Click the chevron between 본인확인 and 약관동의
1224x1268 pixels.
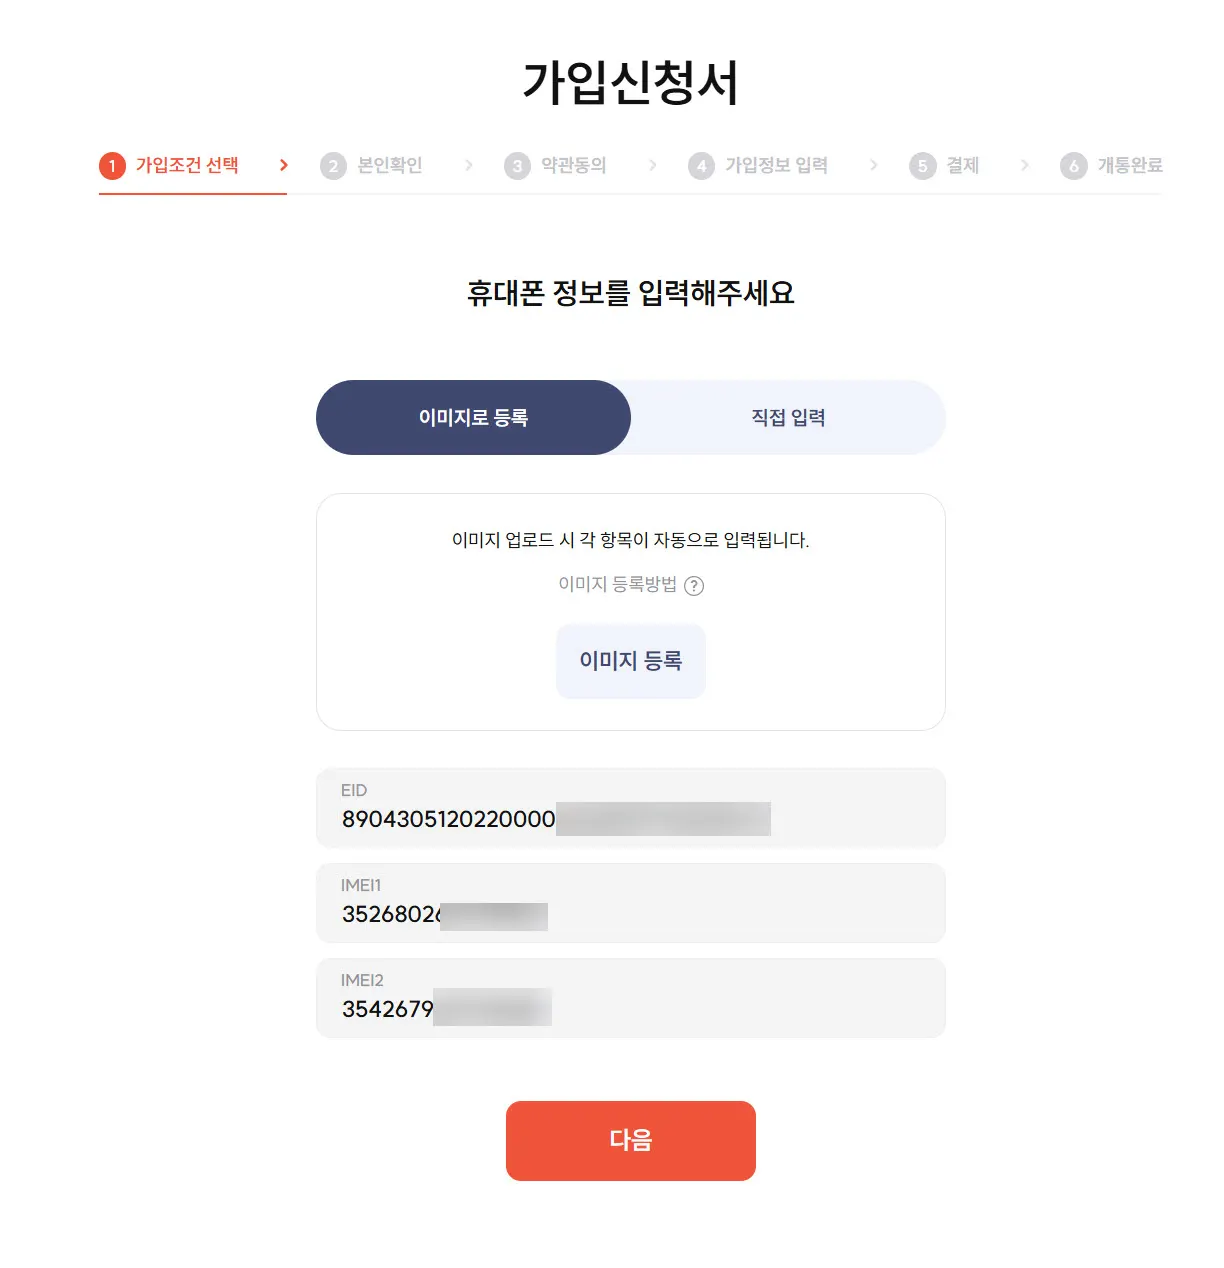[469, 165]
